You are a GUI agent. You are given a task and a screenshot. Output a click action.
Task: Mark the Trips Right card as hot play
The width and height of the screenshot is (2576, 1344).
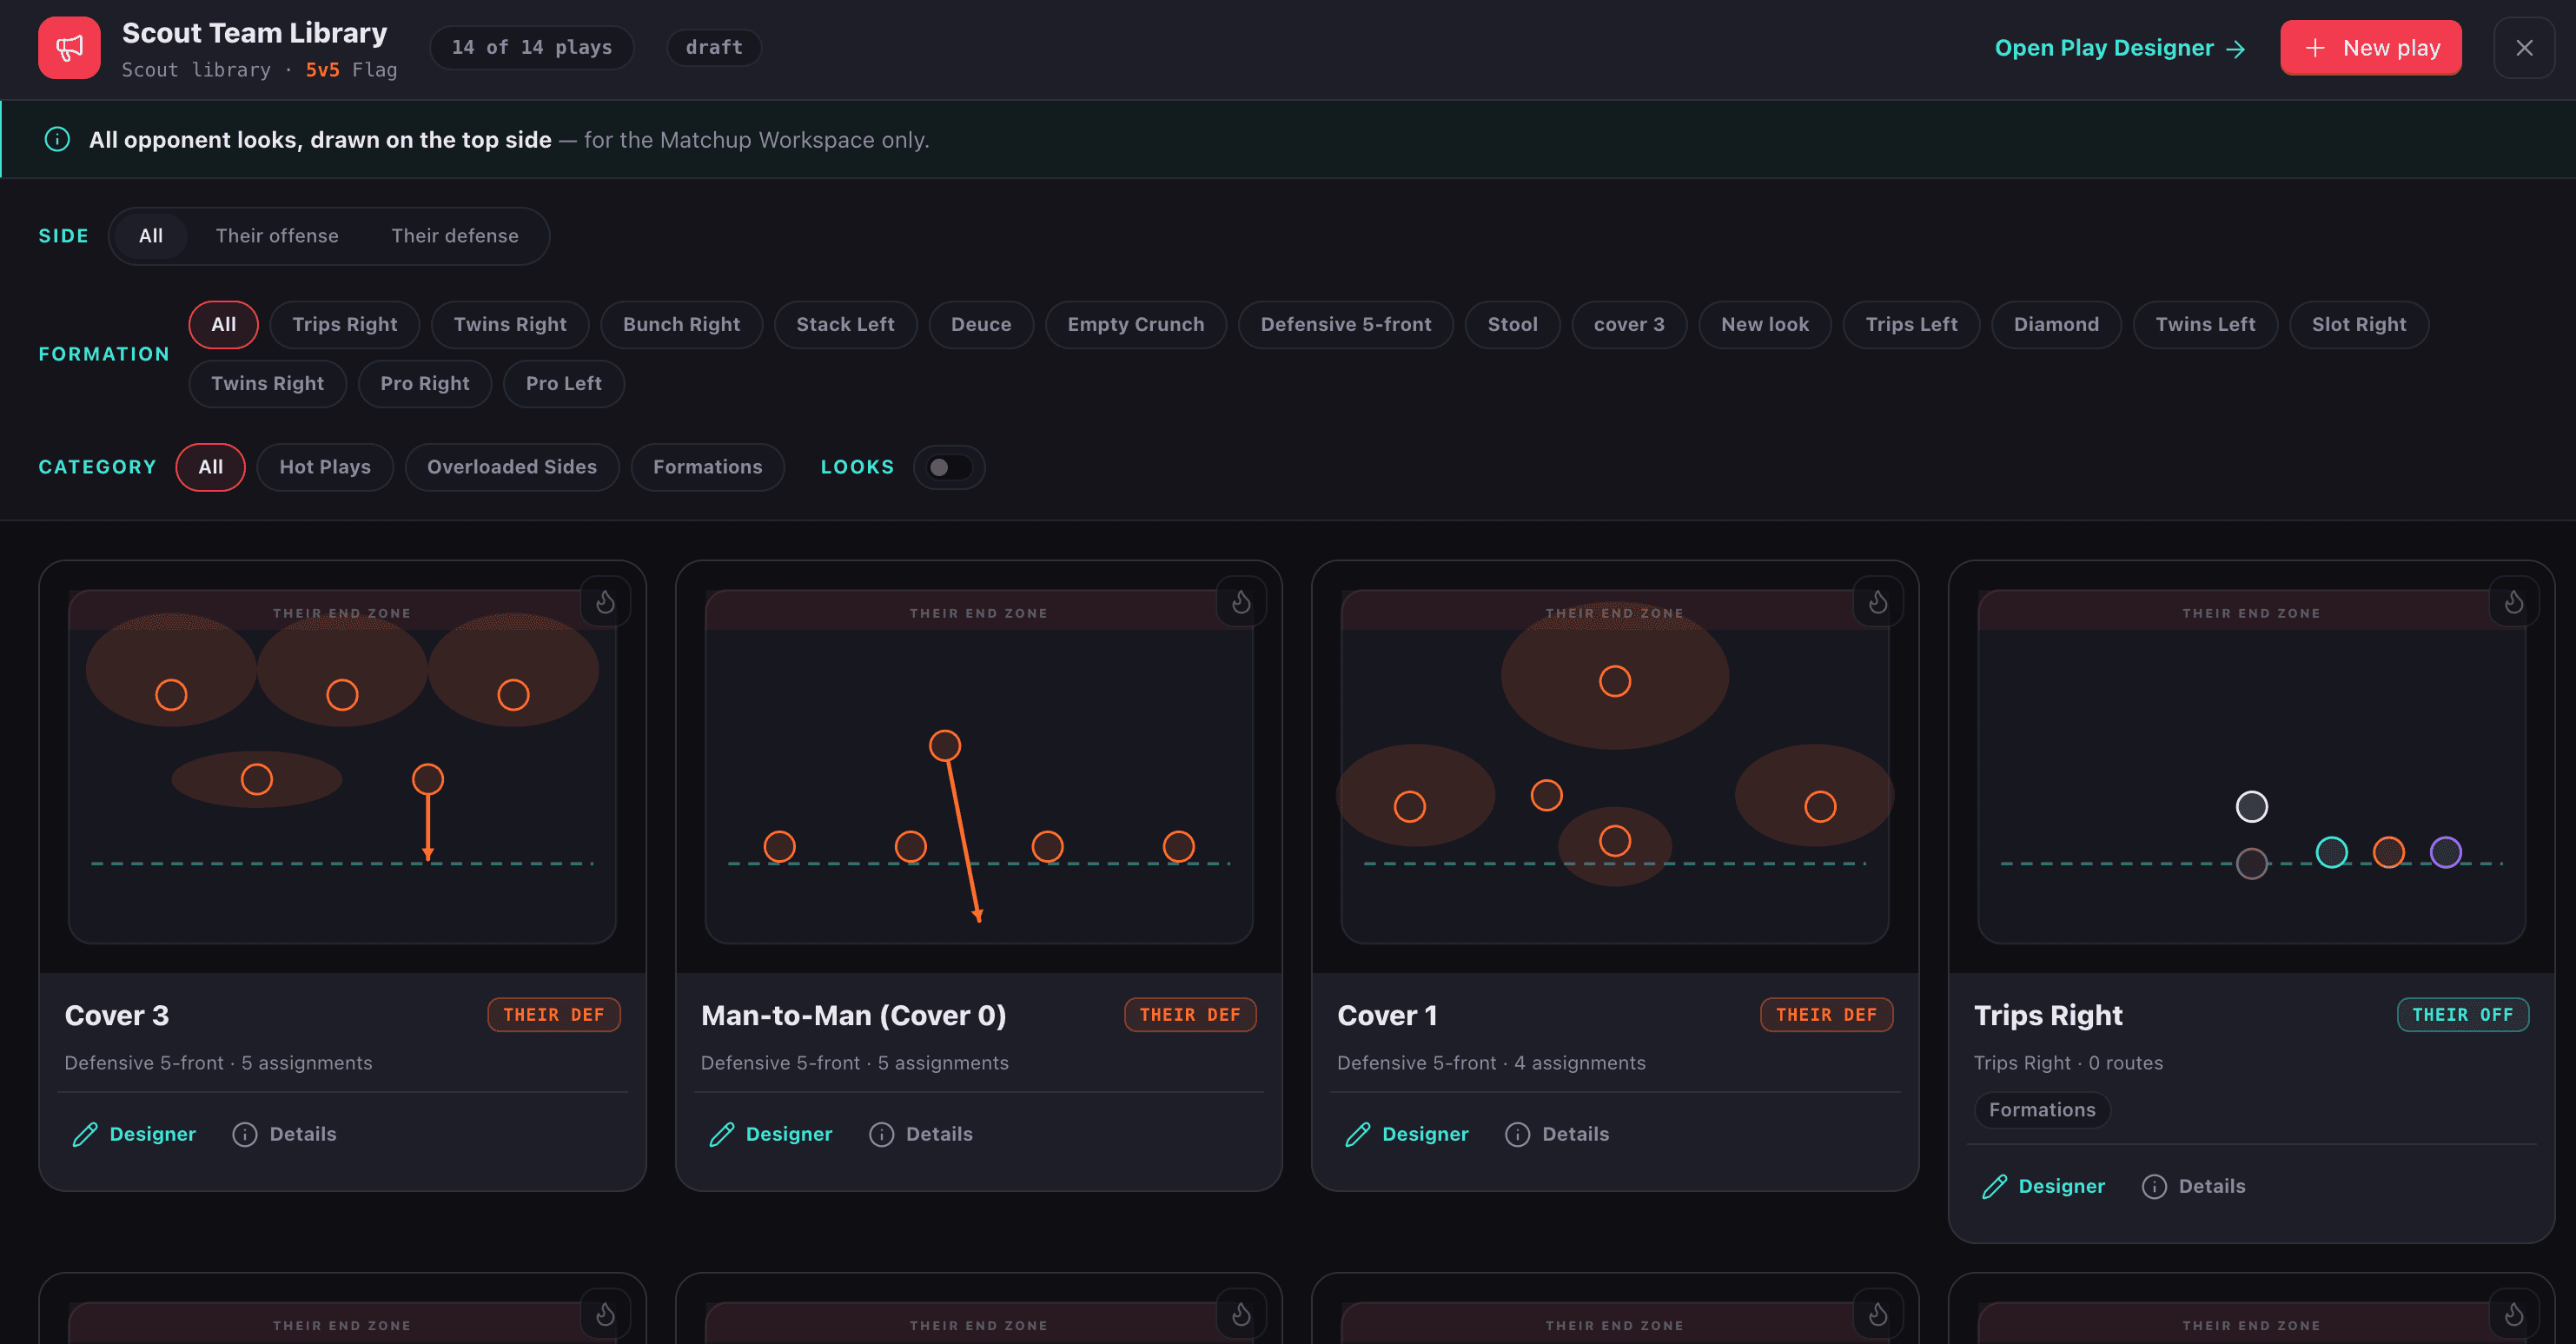[x=2514, y=602]
